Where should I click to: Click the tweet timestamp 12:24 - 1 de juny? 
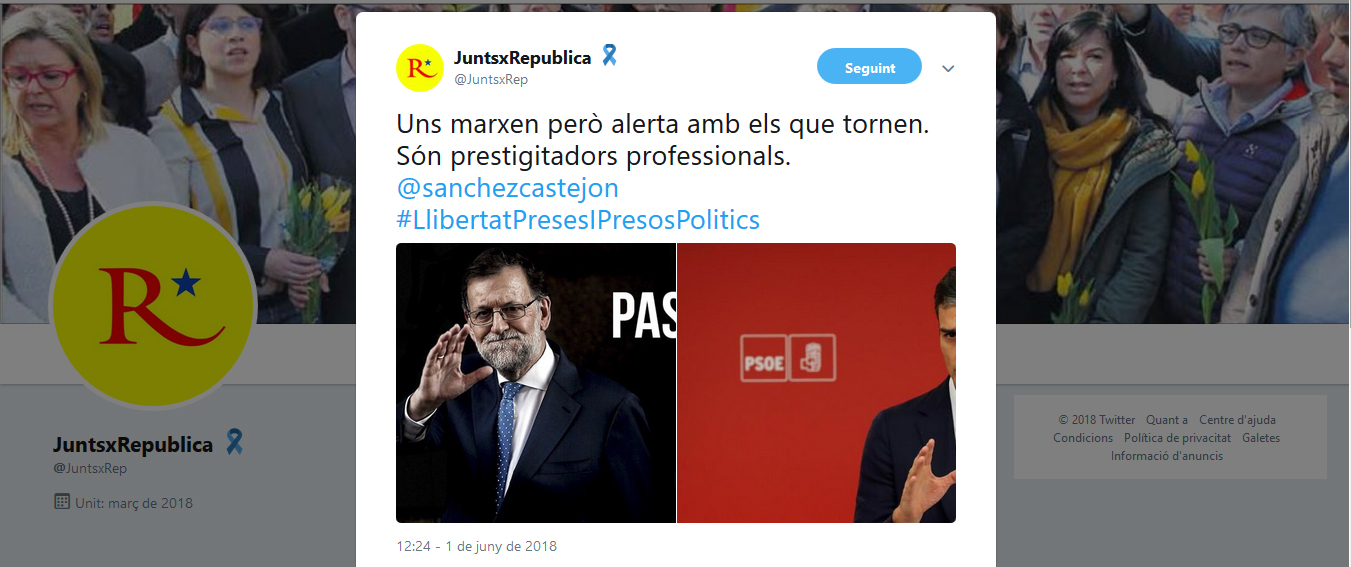click(476, 546)
